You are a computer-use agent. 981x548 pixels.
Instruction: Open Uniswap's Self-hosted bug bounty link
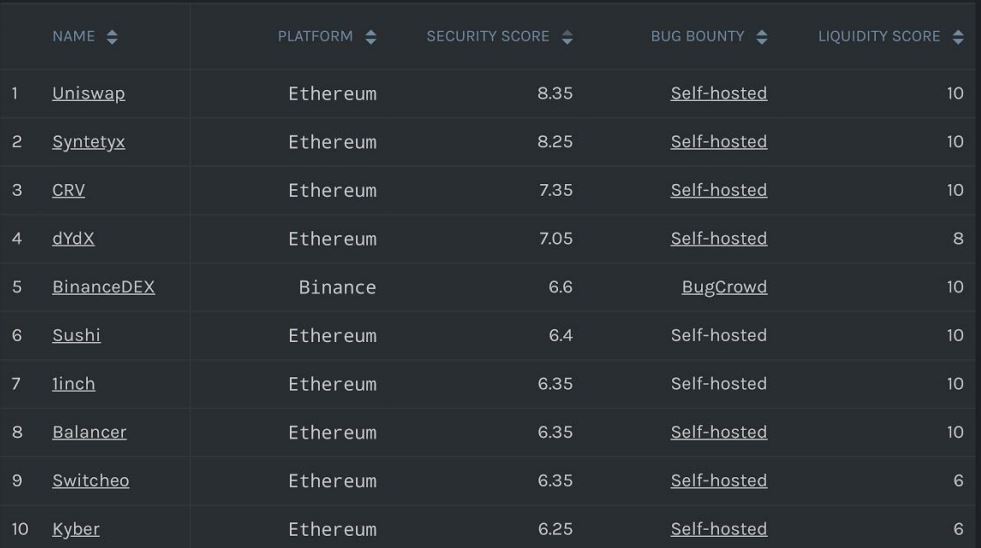click(x=719, y=93)
